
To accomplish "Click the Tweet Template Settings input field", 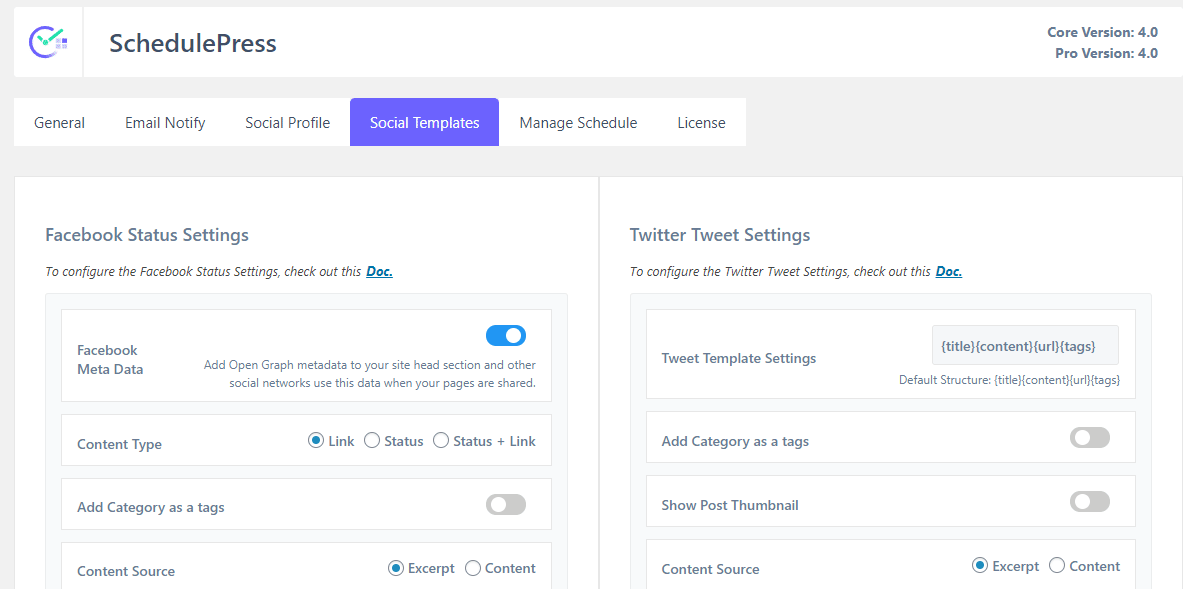I will [x=1025, y=345].
